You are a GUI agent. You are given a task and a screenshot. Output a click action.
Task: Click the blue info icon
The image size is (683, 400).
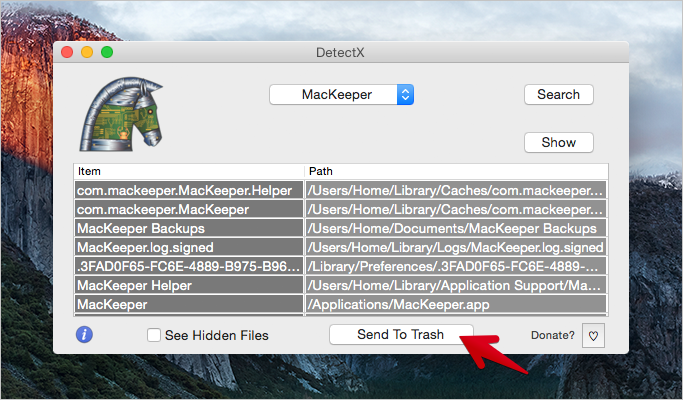[x=84, y=335]
